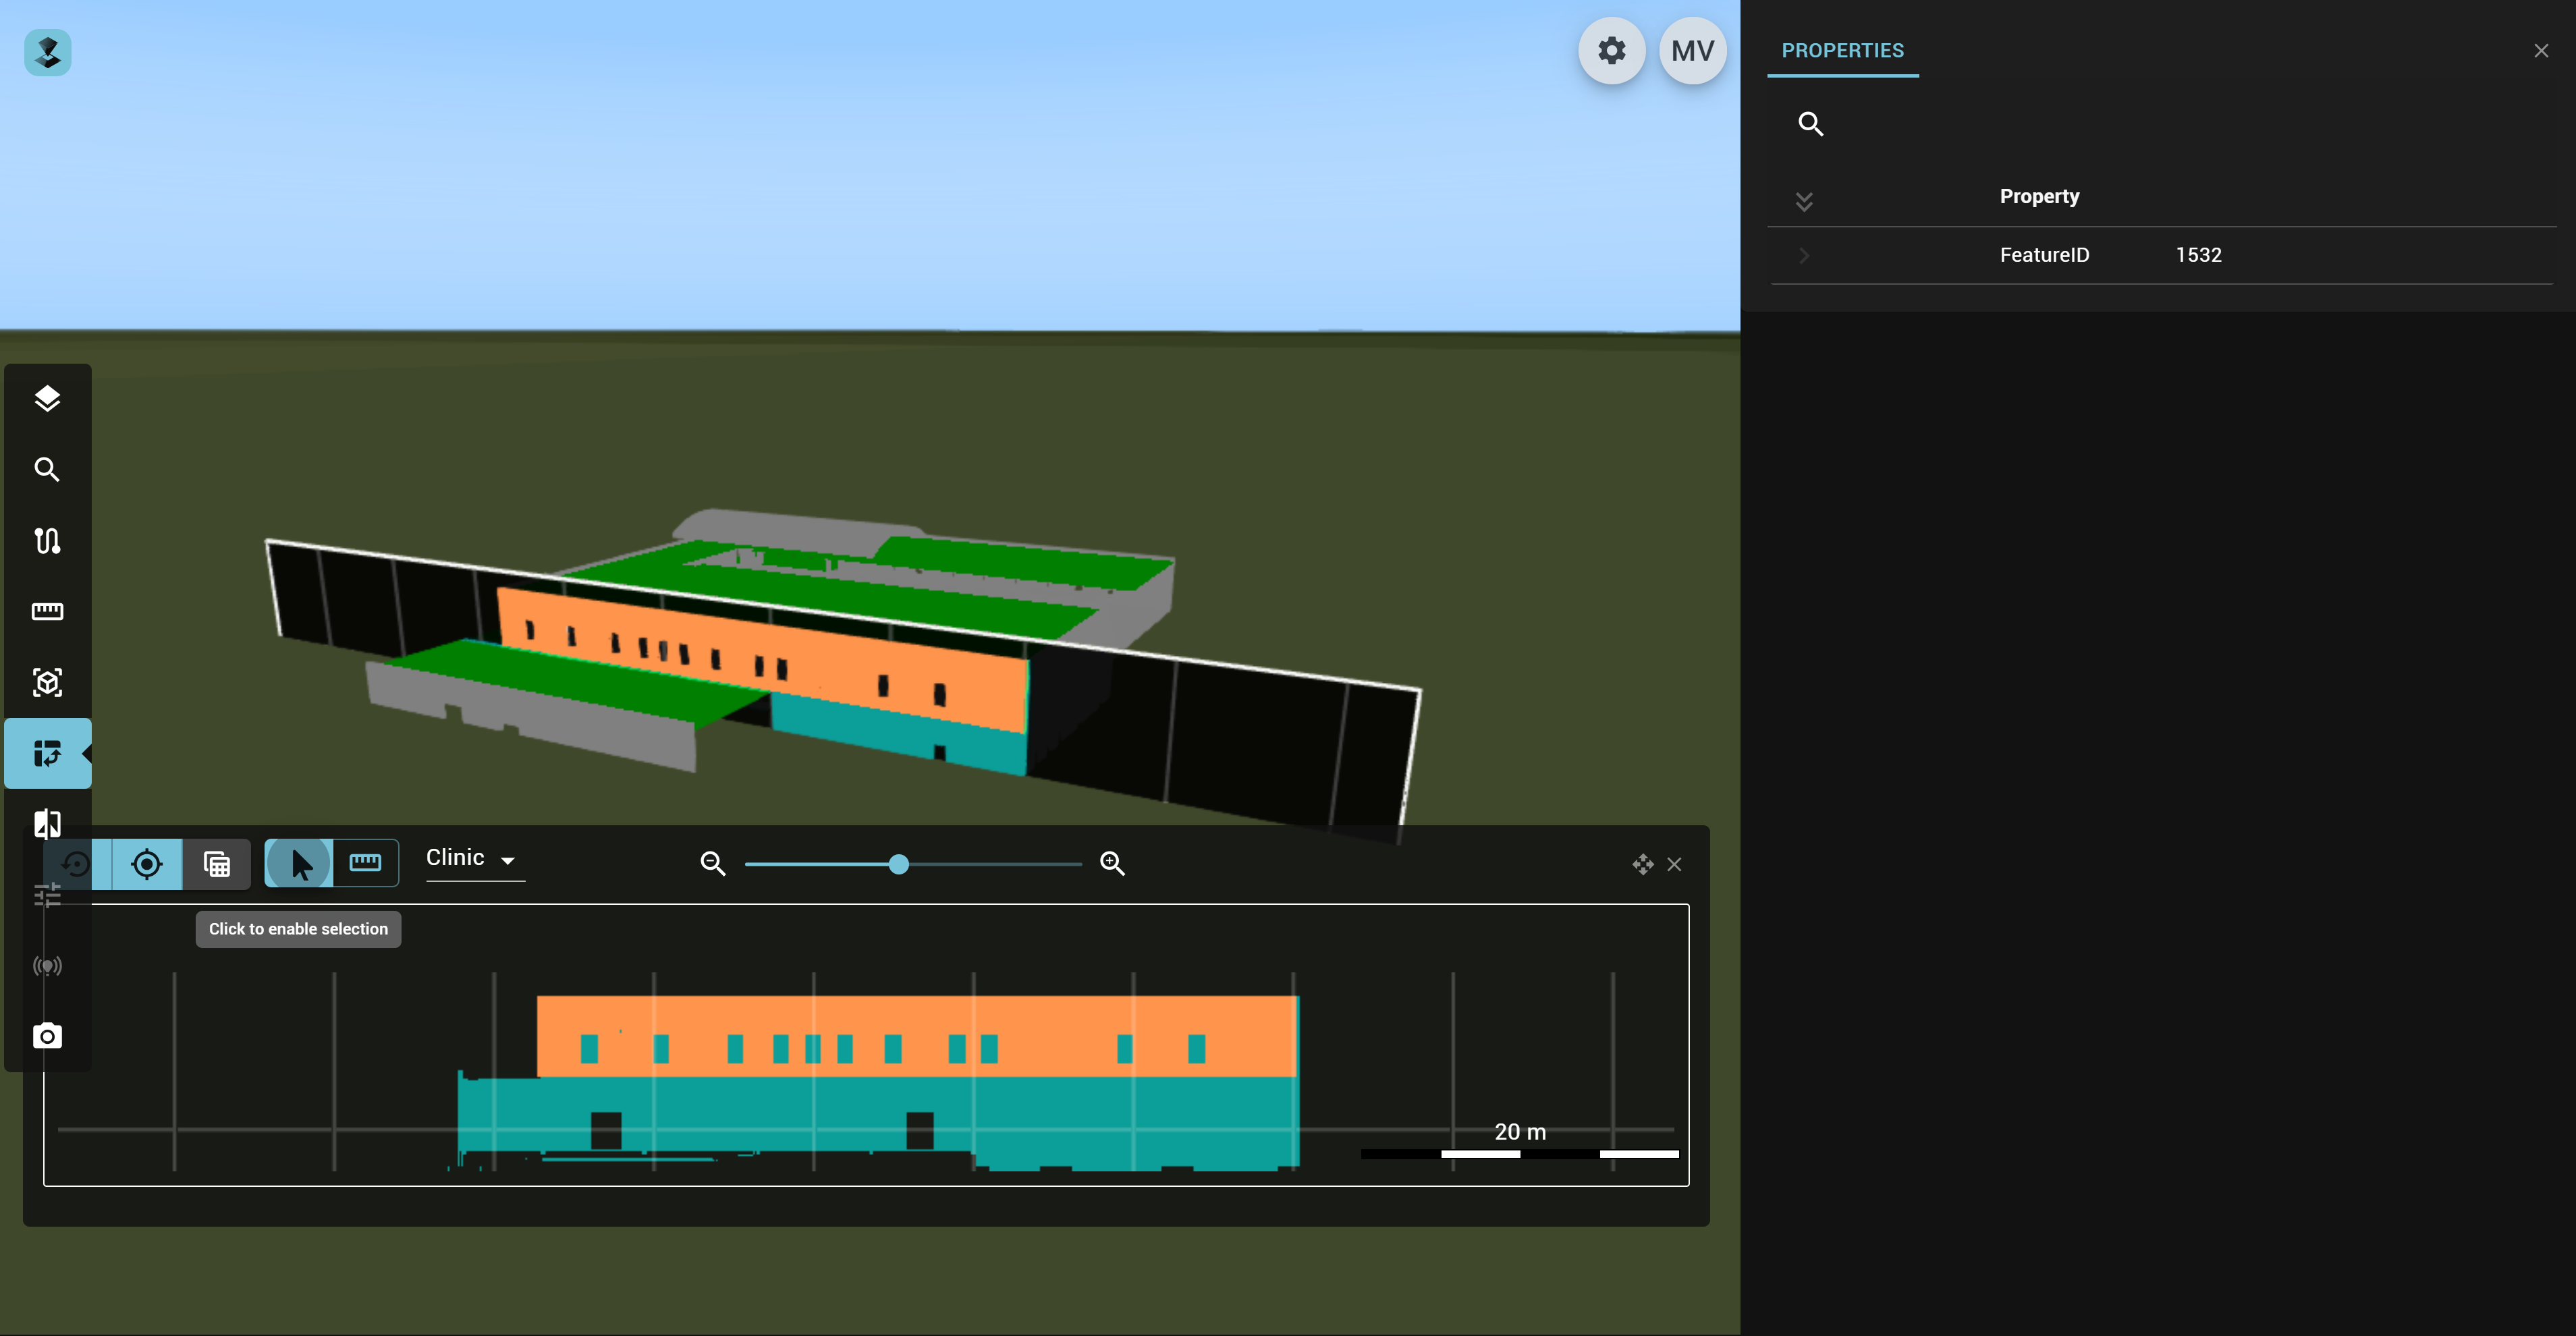Image resolution: width=2576 pixels, height=1336 pixels.
Task: Take a screenshot with the camera tool
Action: [x=47, y=1037]
